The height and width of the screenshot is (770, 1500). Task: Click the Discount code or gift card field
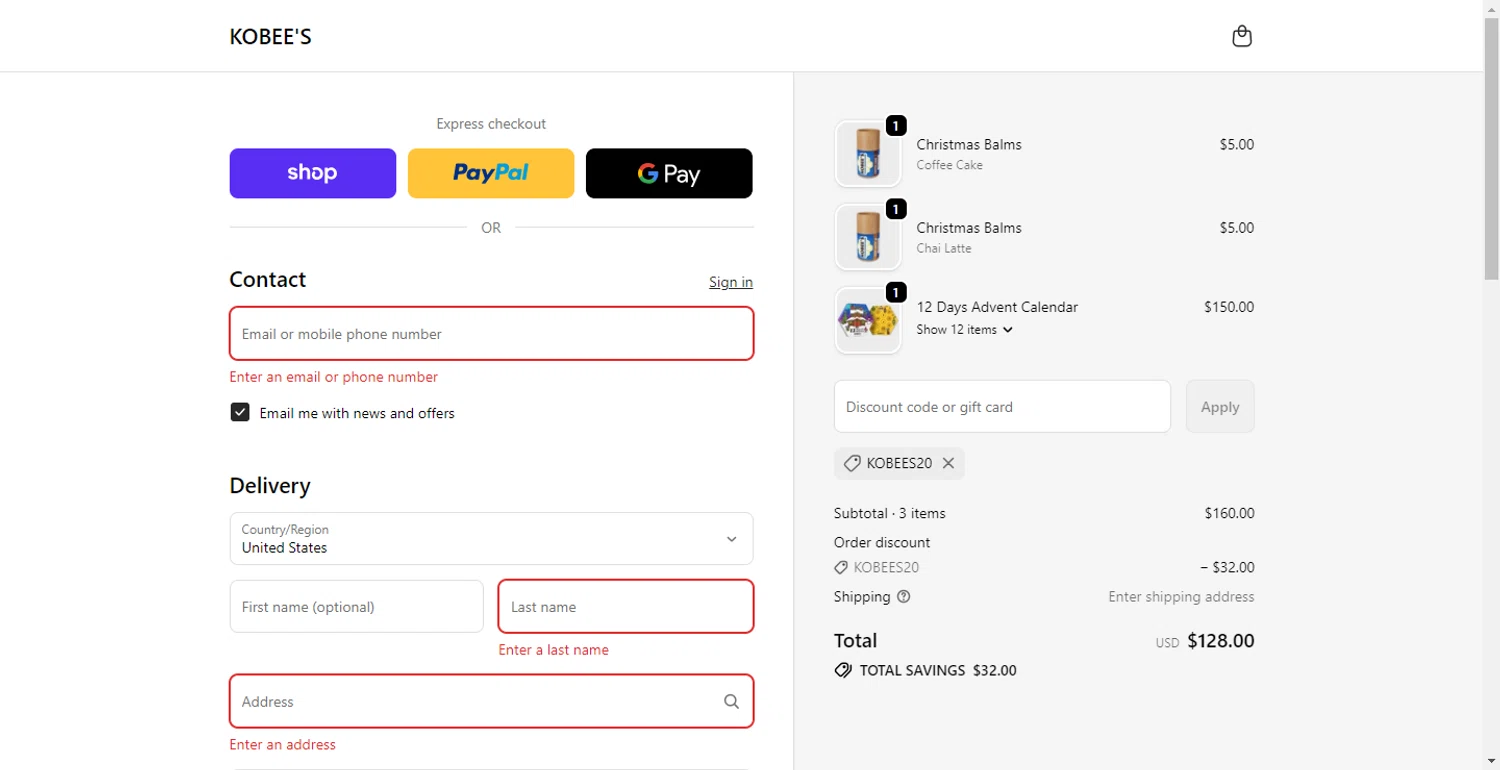pos(1002,406)
